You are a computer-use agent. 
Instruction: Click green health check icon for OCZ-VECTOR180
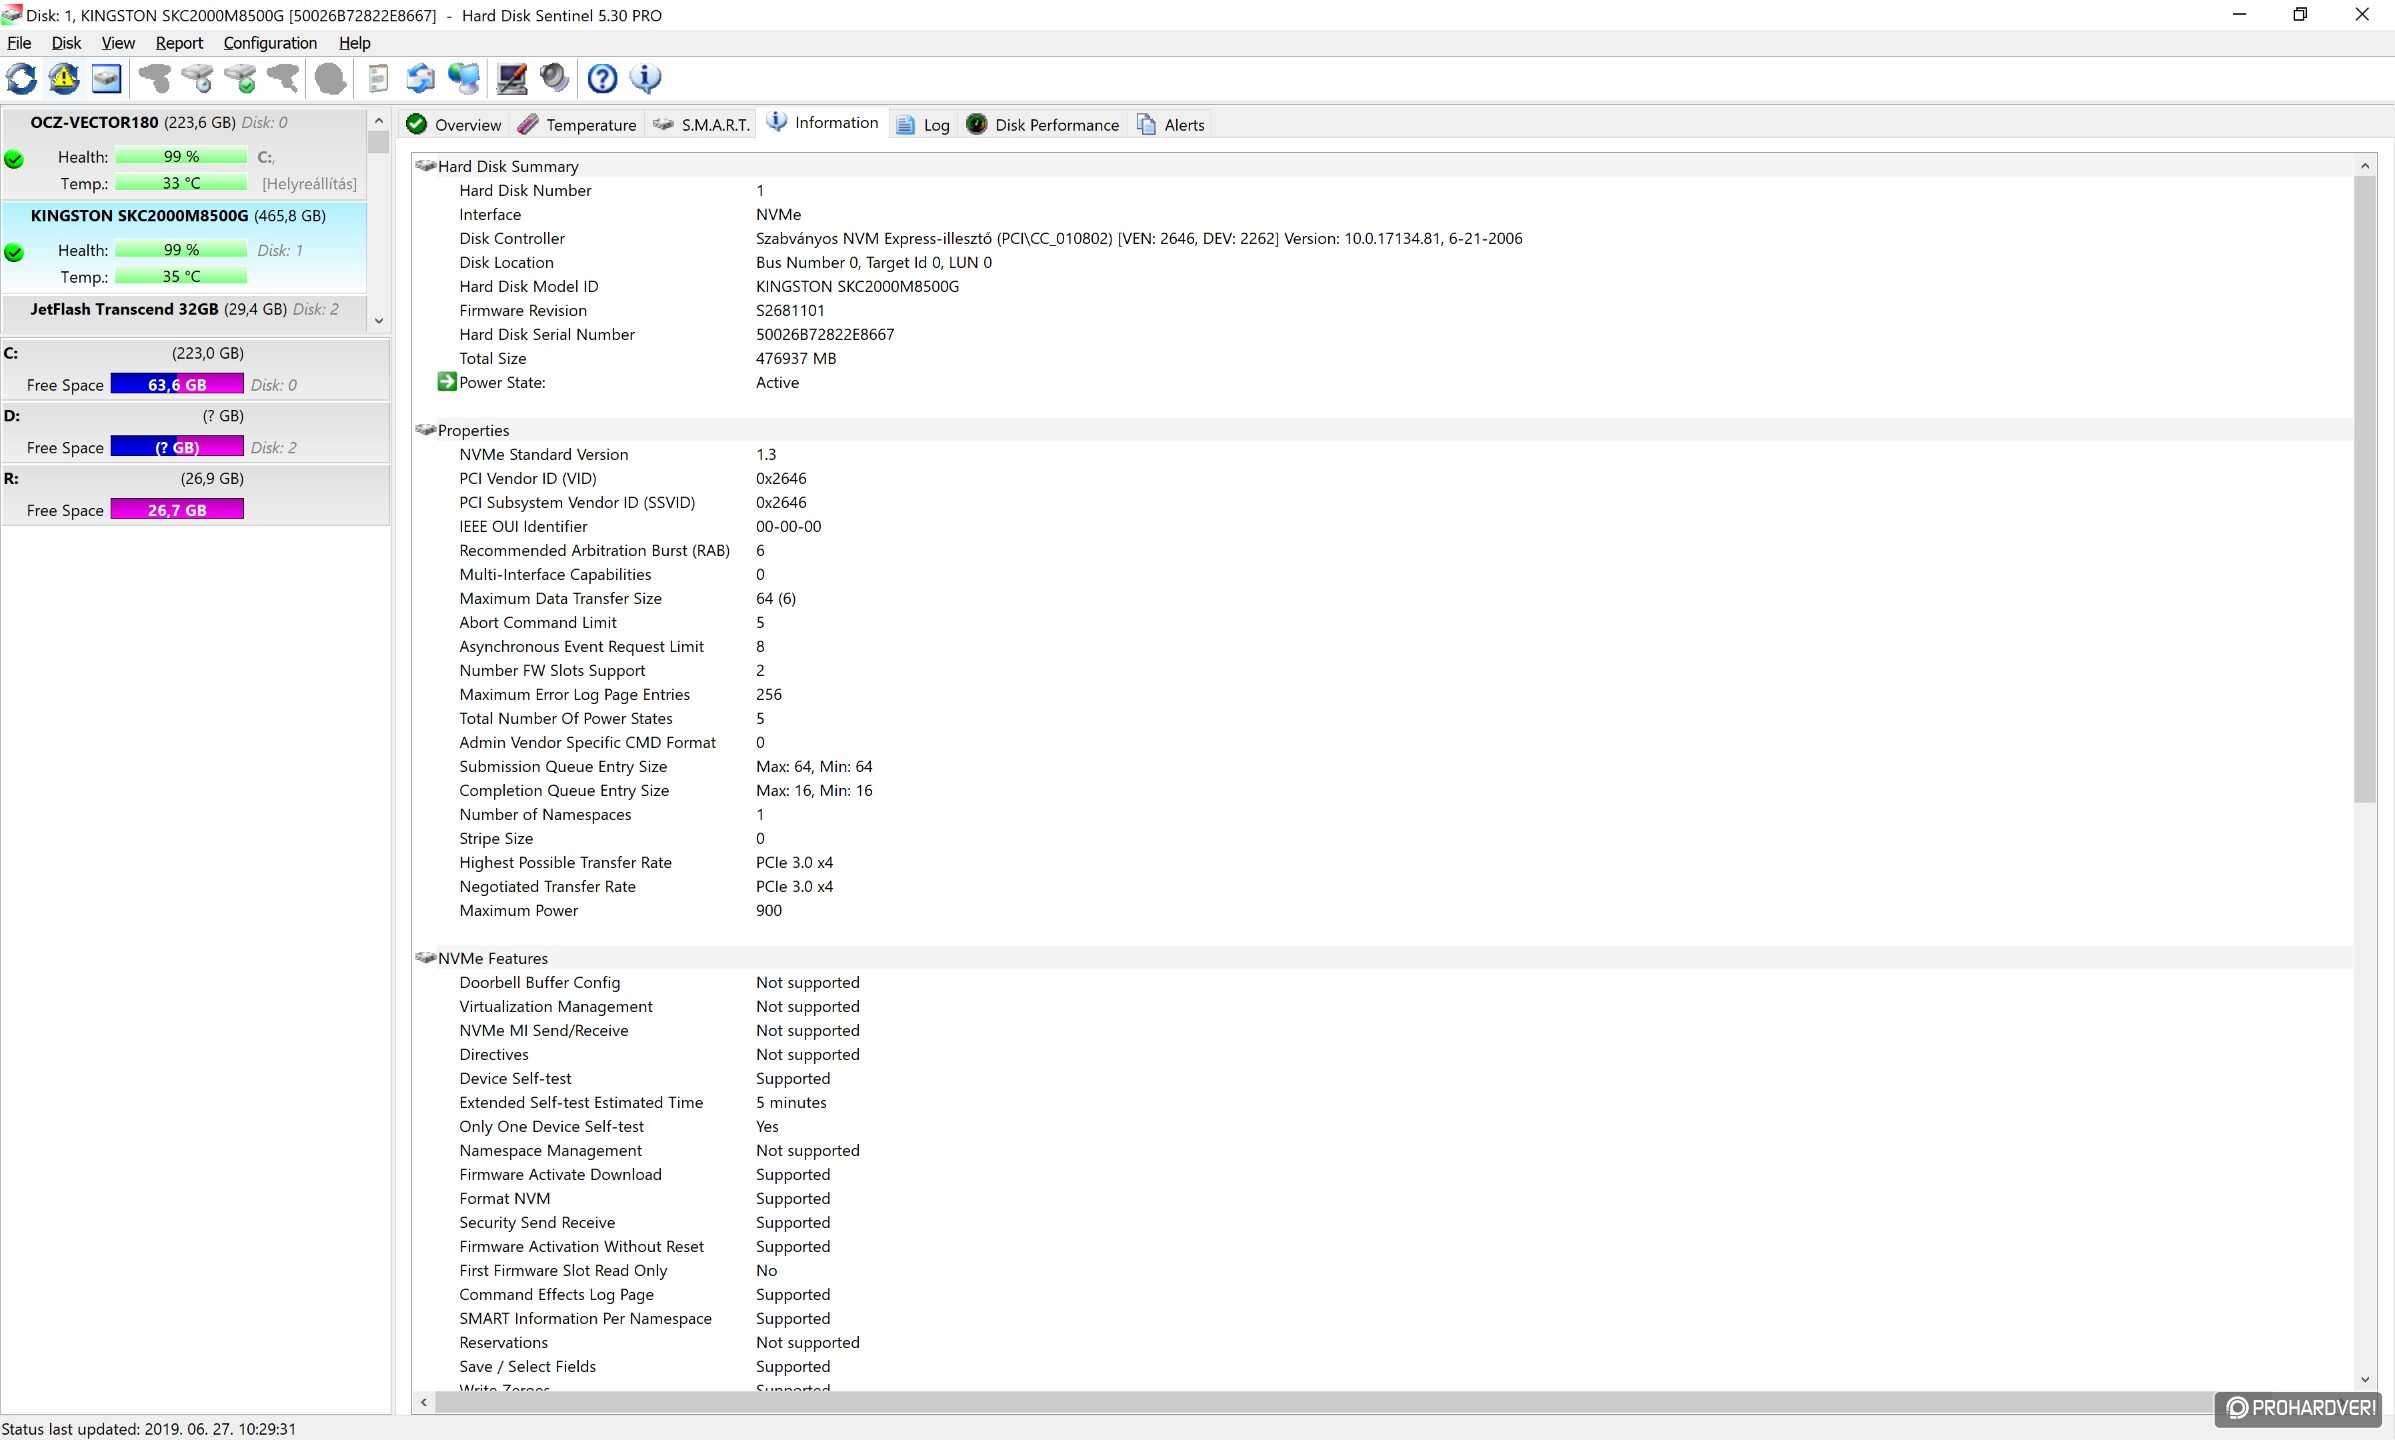click(x=14, y=158)
